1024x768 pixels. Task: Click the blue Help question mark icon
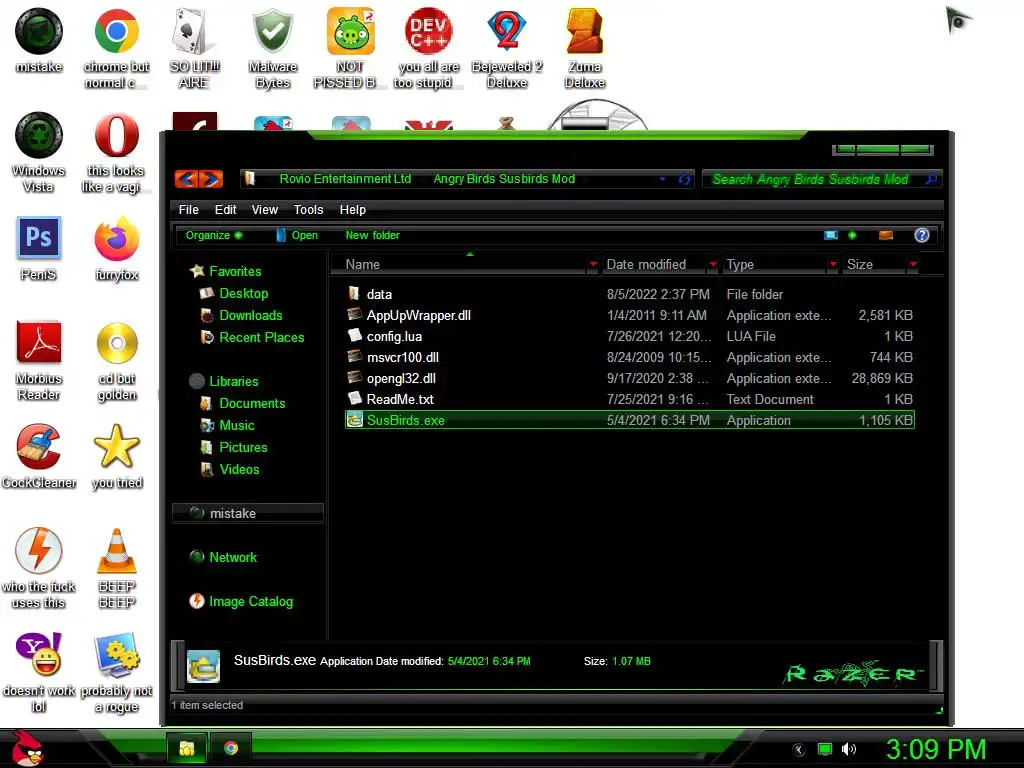921,235
